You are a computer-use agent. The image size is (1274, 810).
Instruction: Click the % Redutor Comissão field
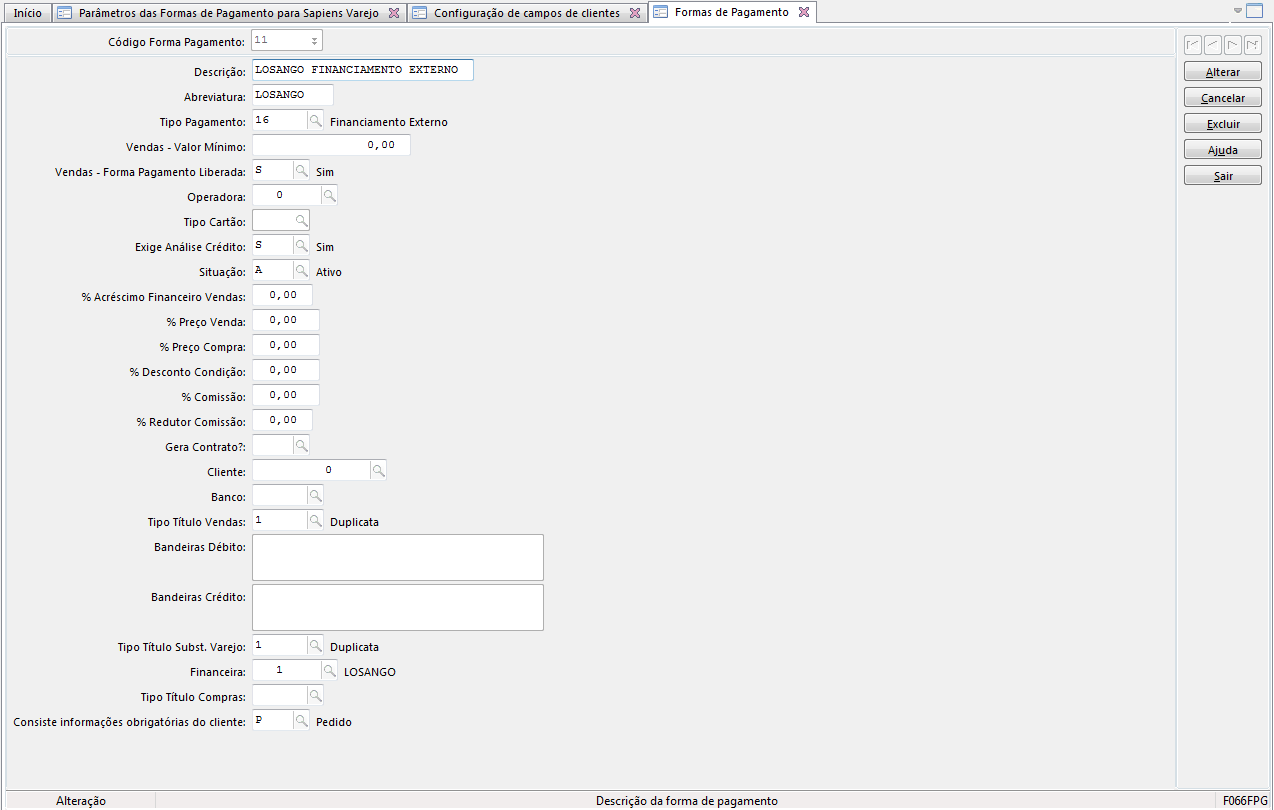(282, 420)
